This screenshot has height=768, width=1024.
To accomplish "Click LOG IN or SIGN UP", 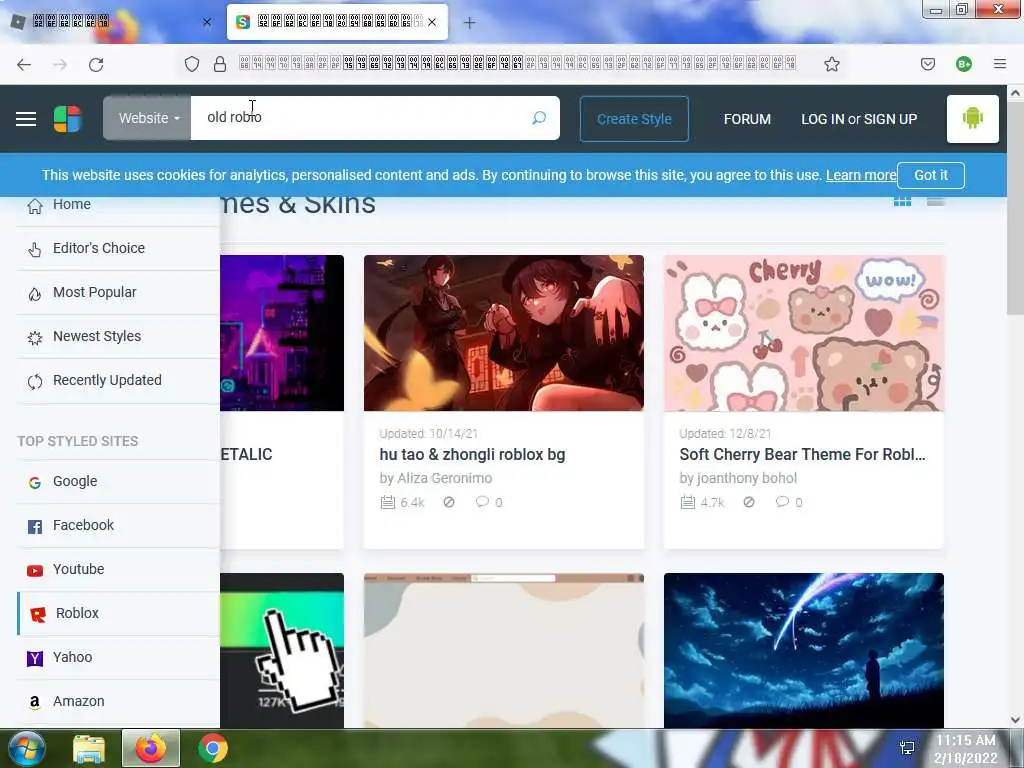I will pyautogui.click(x=859, y=119).
